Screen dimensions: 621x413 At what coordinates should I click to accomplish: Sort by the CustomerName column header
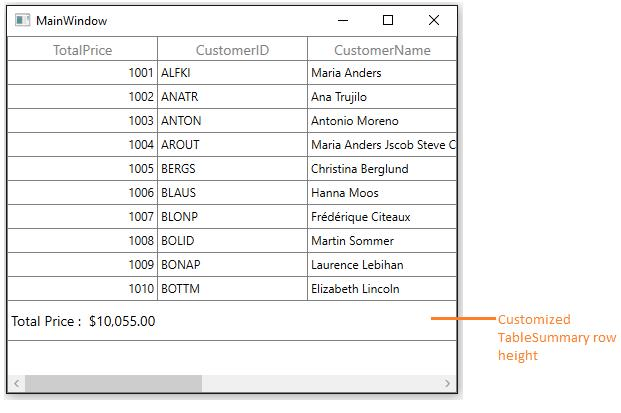(x=382, y=49)
